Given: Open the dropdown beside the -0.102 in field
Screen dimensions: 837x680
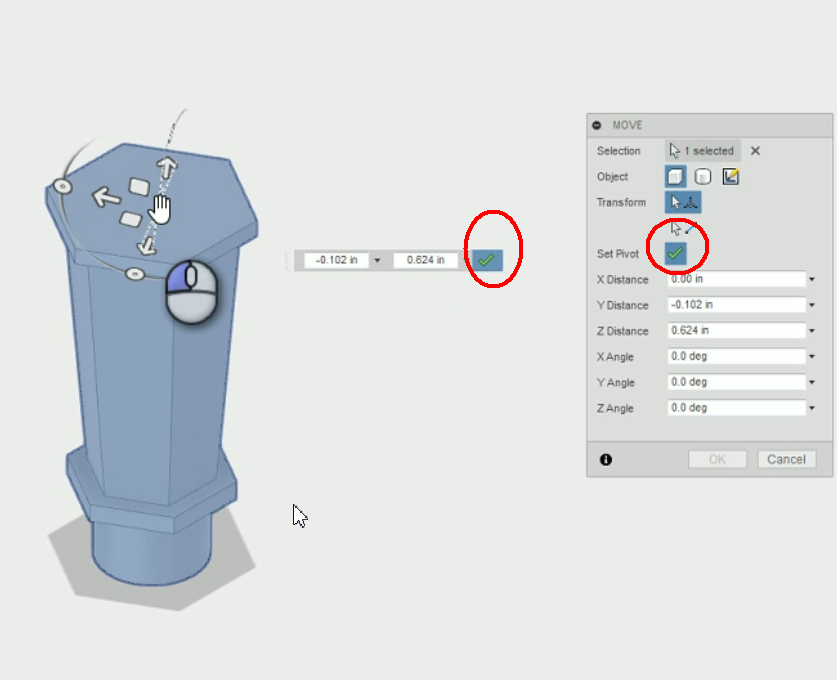Looking at the screenshot, I should 378,258.
